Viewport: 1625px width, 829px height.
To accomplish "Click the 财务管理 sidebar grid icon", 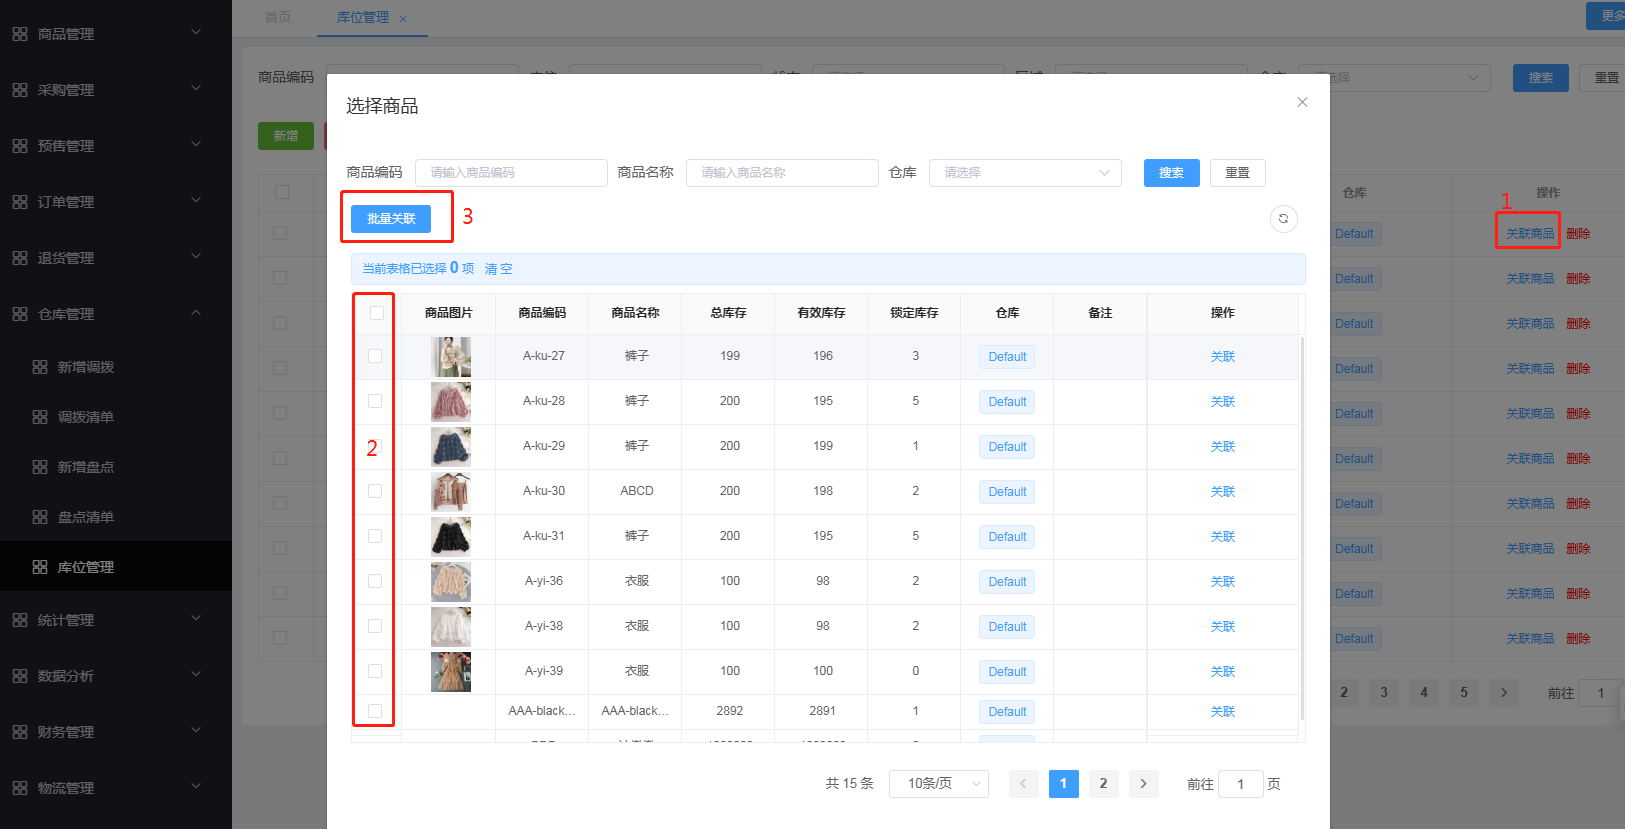I will pyautogui.click(x=20, y=732).
